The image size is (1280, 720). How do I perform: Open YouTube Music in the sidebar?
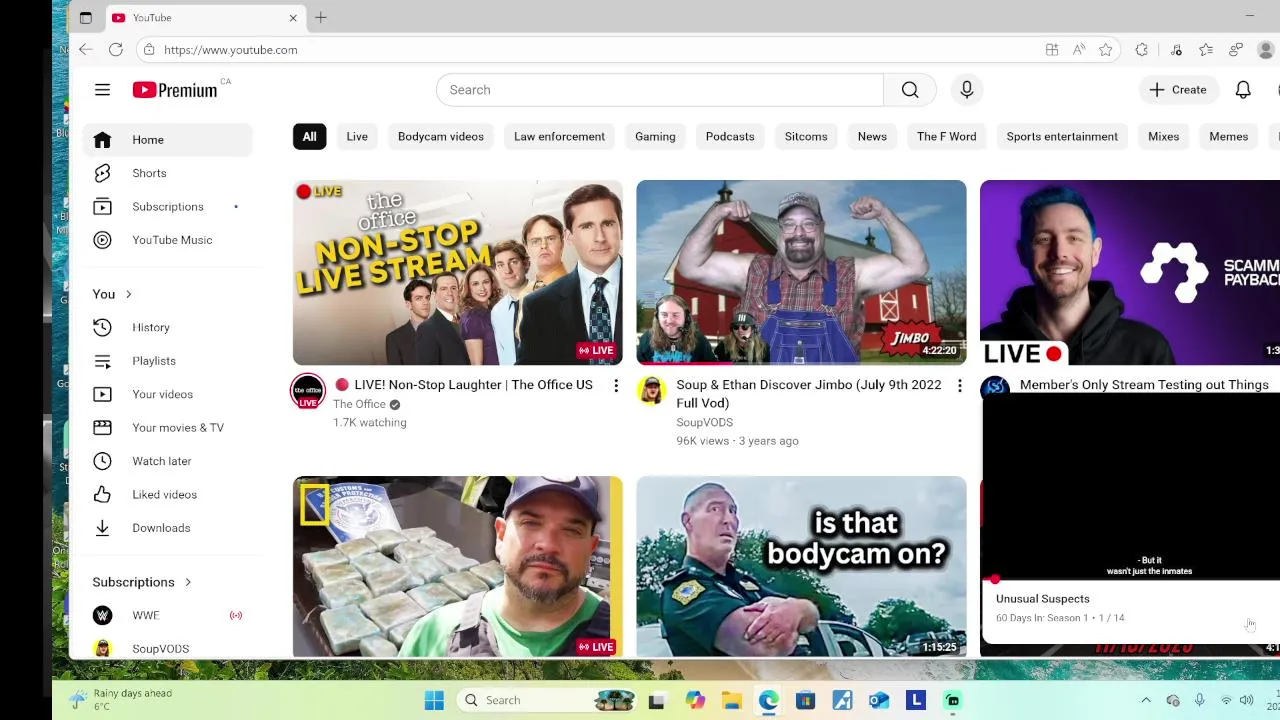167,240
